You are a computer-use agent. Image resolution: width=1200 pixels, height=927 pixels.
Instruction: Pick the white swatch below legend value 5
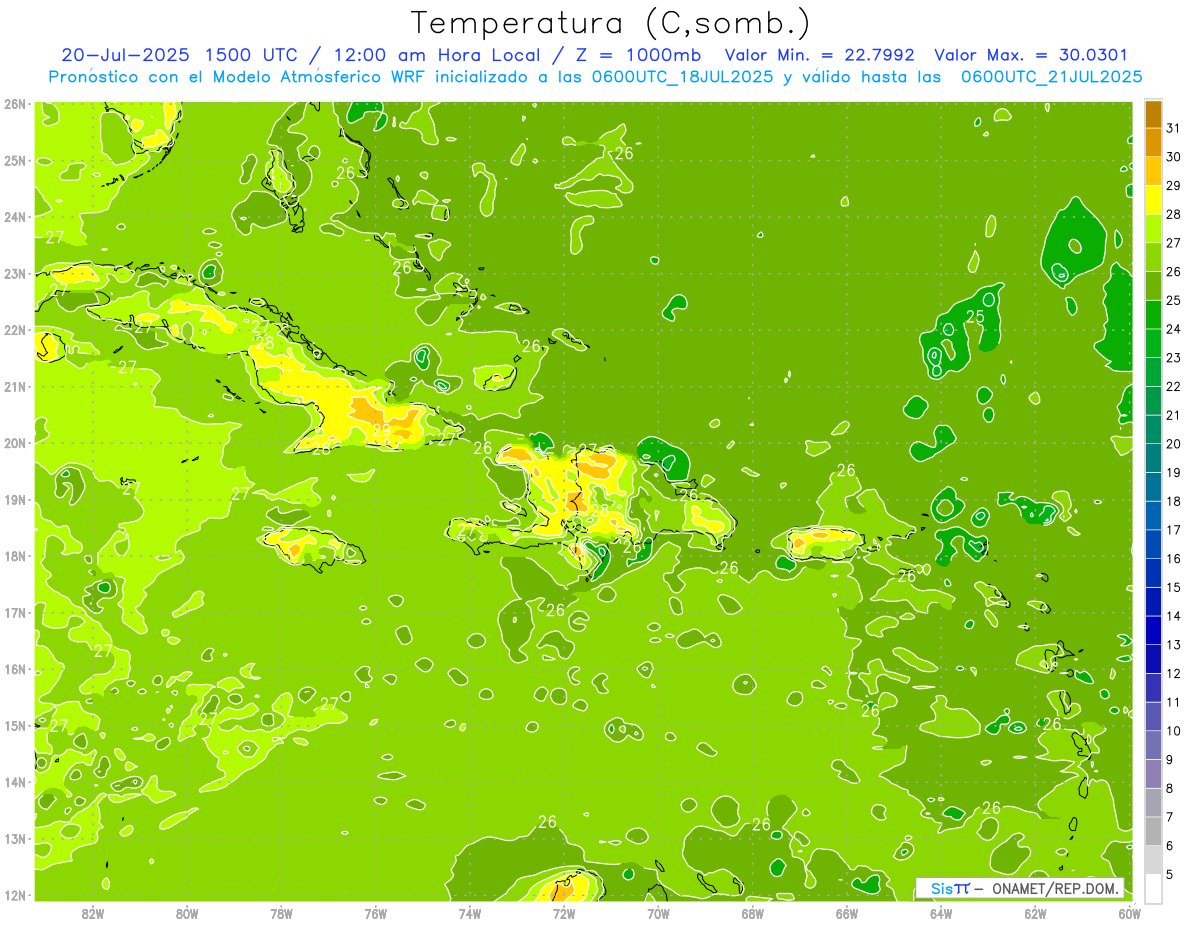click(1153, 888)
